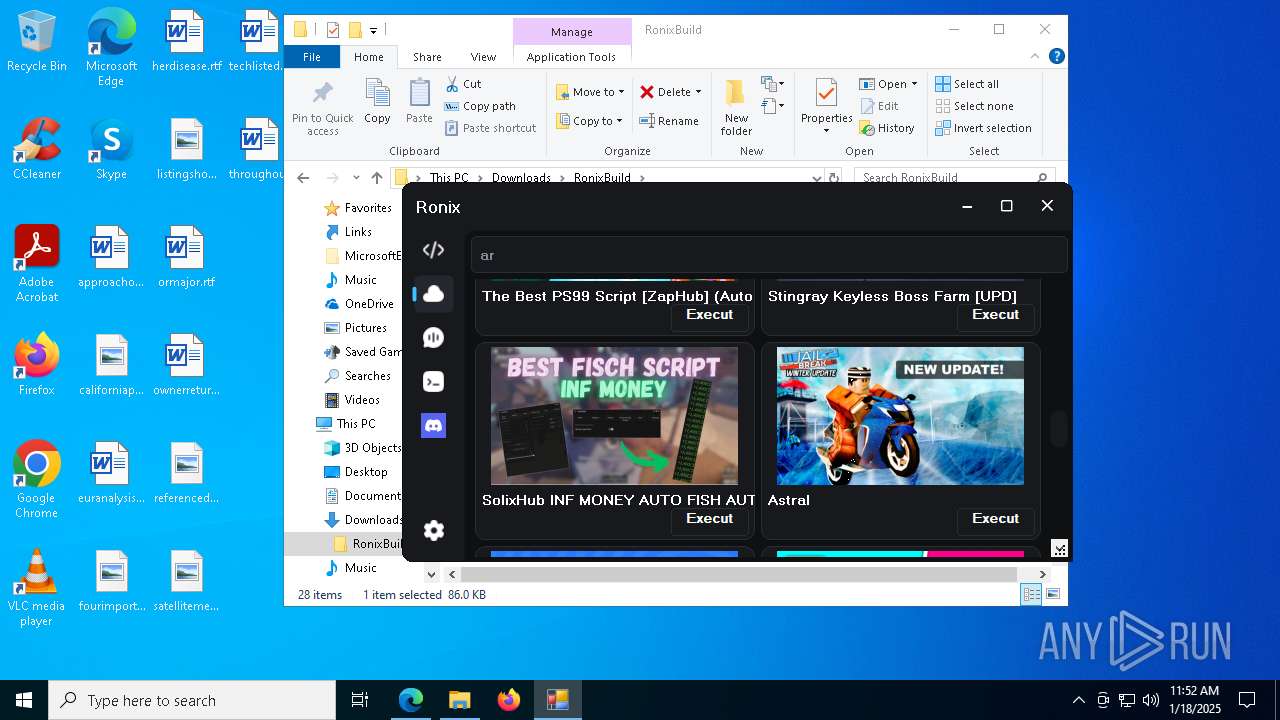Open Microsoft Edge from the taskbar
1280x720 pixels.
(411, 700)
